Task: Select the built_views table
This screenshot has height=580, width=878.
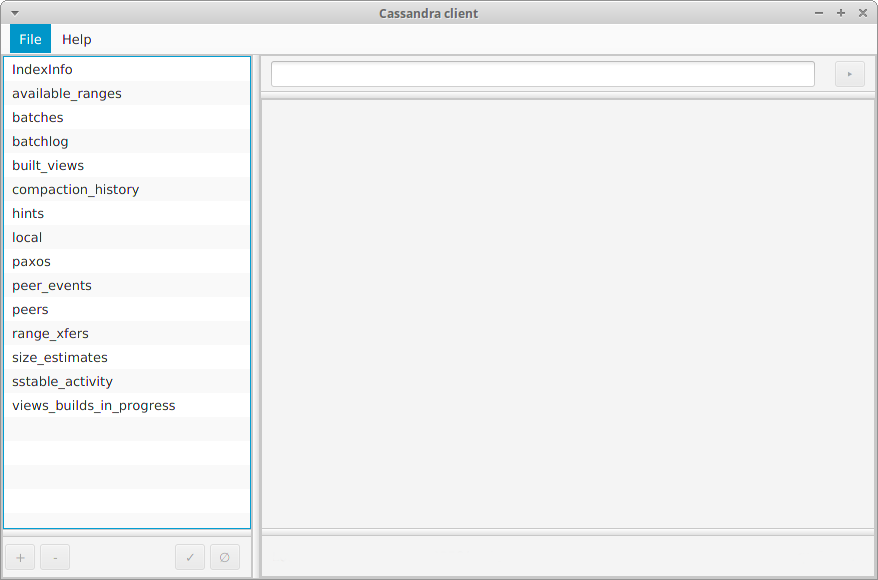Action: click(x=127, y=166)
